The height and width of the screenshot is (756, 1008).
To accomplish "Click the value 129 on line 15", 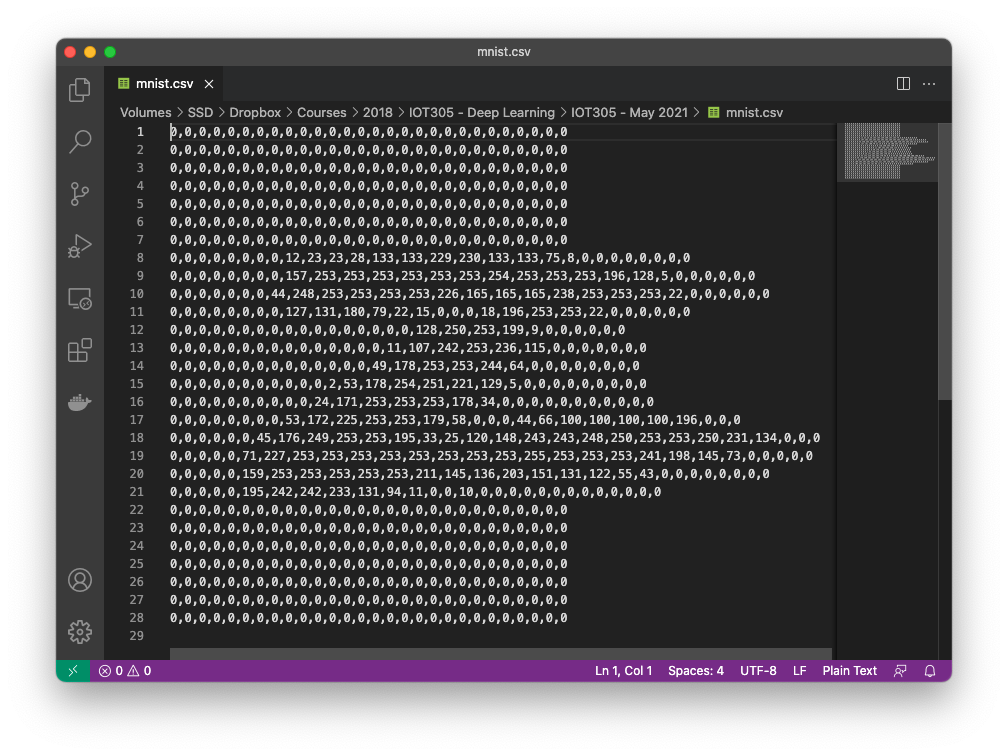I will tap(492, 384).
